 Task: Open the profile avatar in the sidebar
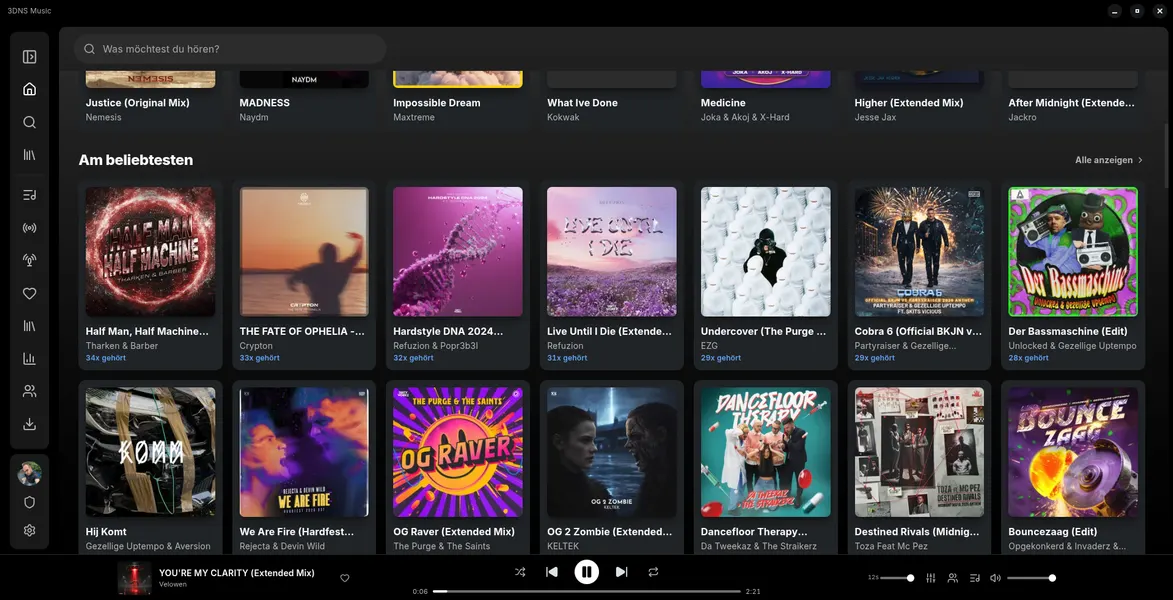coord(29,474)
